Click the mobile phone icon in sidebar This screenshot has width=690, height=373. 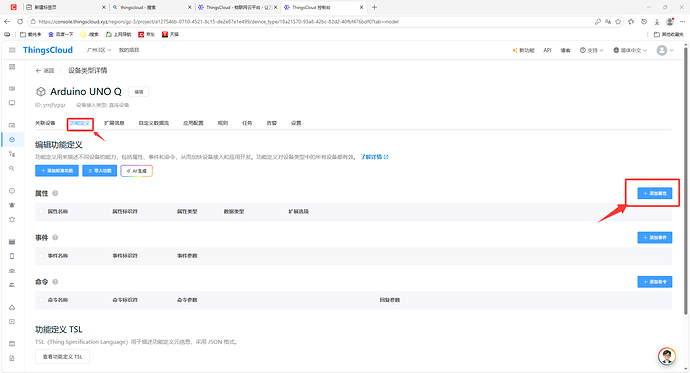pos(12,256)
